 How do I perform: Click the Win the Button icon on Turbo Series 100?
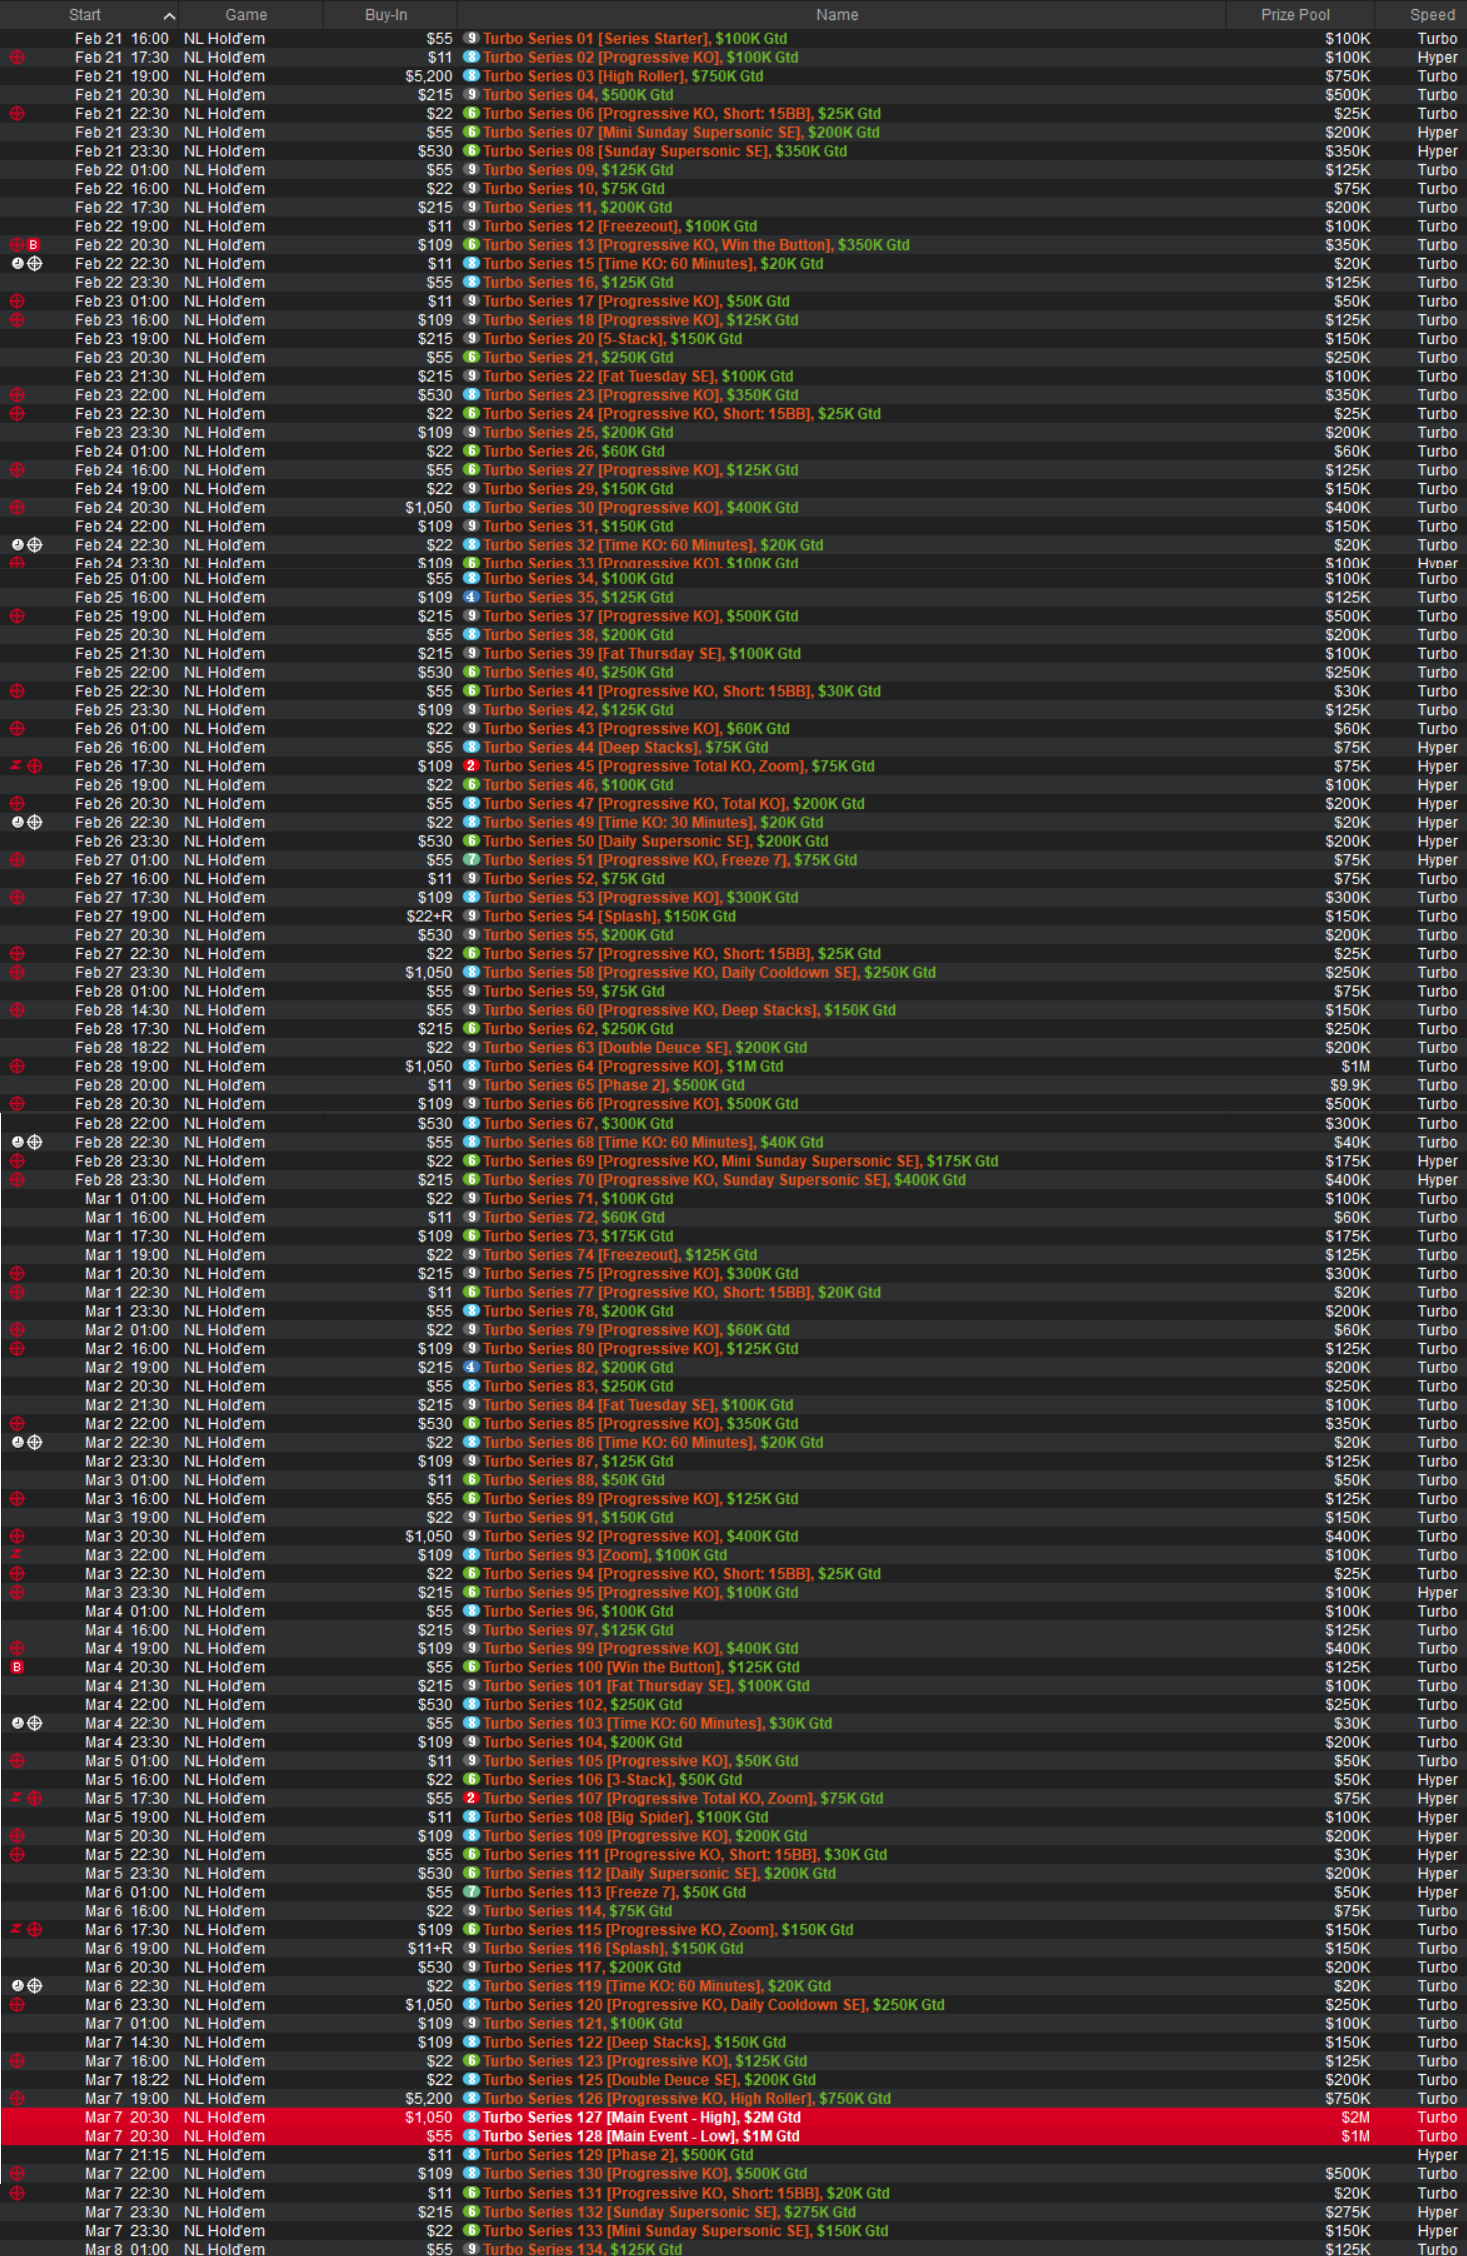(x=17, y=1668)
